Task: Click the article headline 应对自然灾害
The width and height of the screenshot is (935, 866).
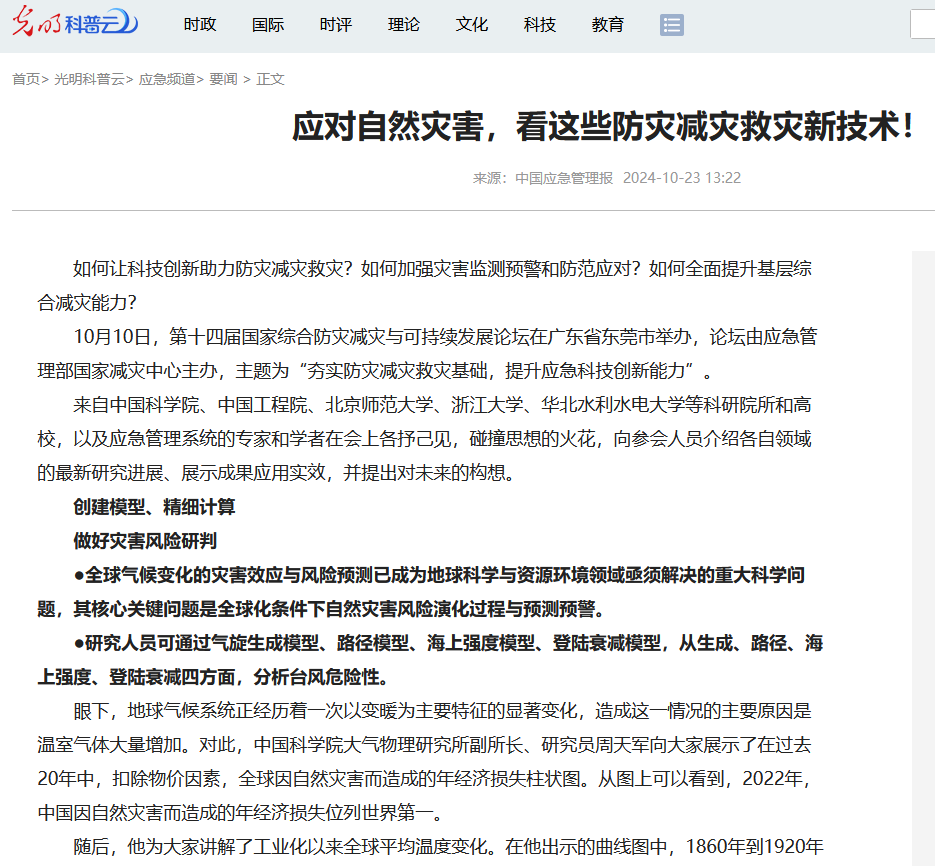Action: [x=603, y=128]
